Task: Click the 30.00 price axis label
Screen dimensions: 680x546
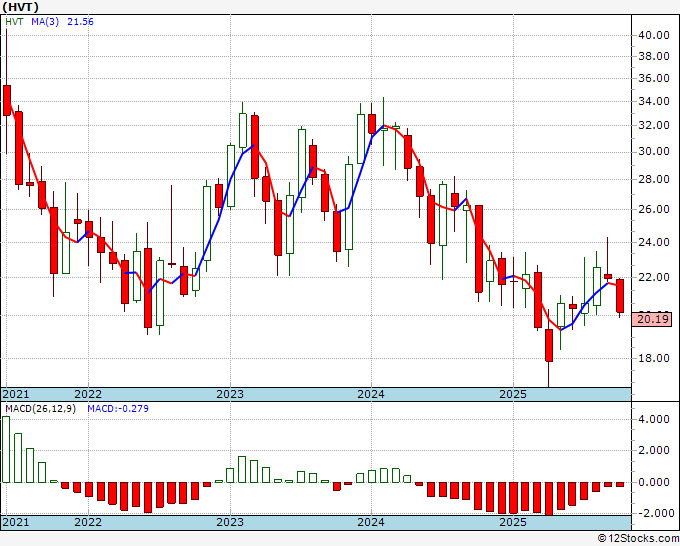Action: (x=654, y=151)
